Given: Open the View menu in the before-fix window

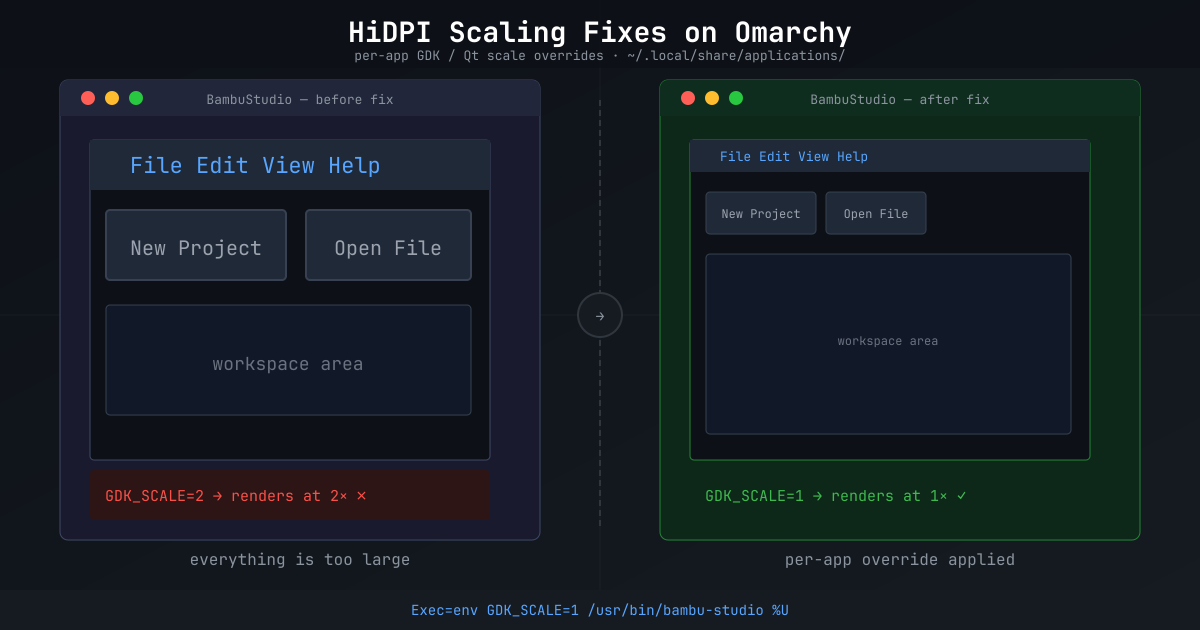Looking at the screenshot, I should [x=288, y=166].
